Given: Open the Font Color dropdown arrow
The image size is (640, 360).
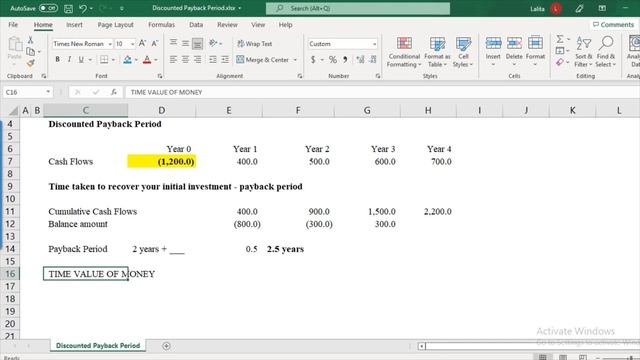Looking at the screenshot, I should (156, 60).
